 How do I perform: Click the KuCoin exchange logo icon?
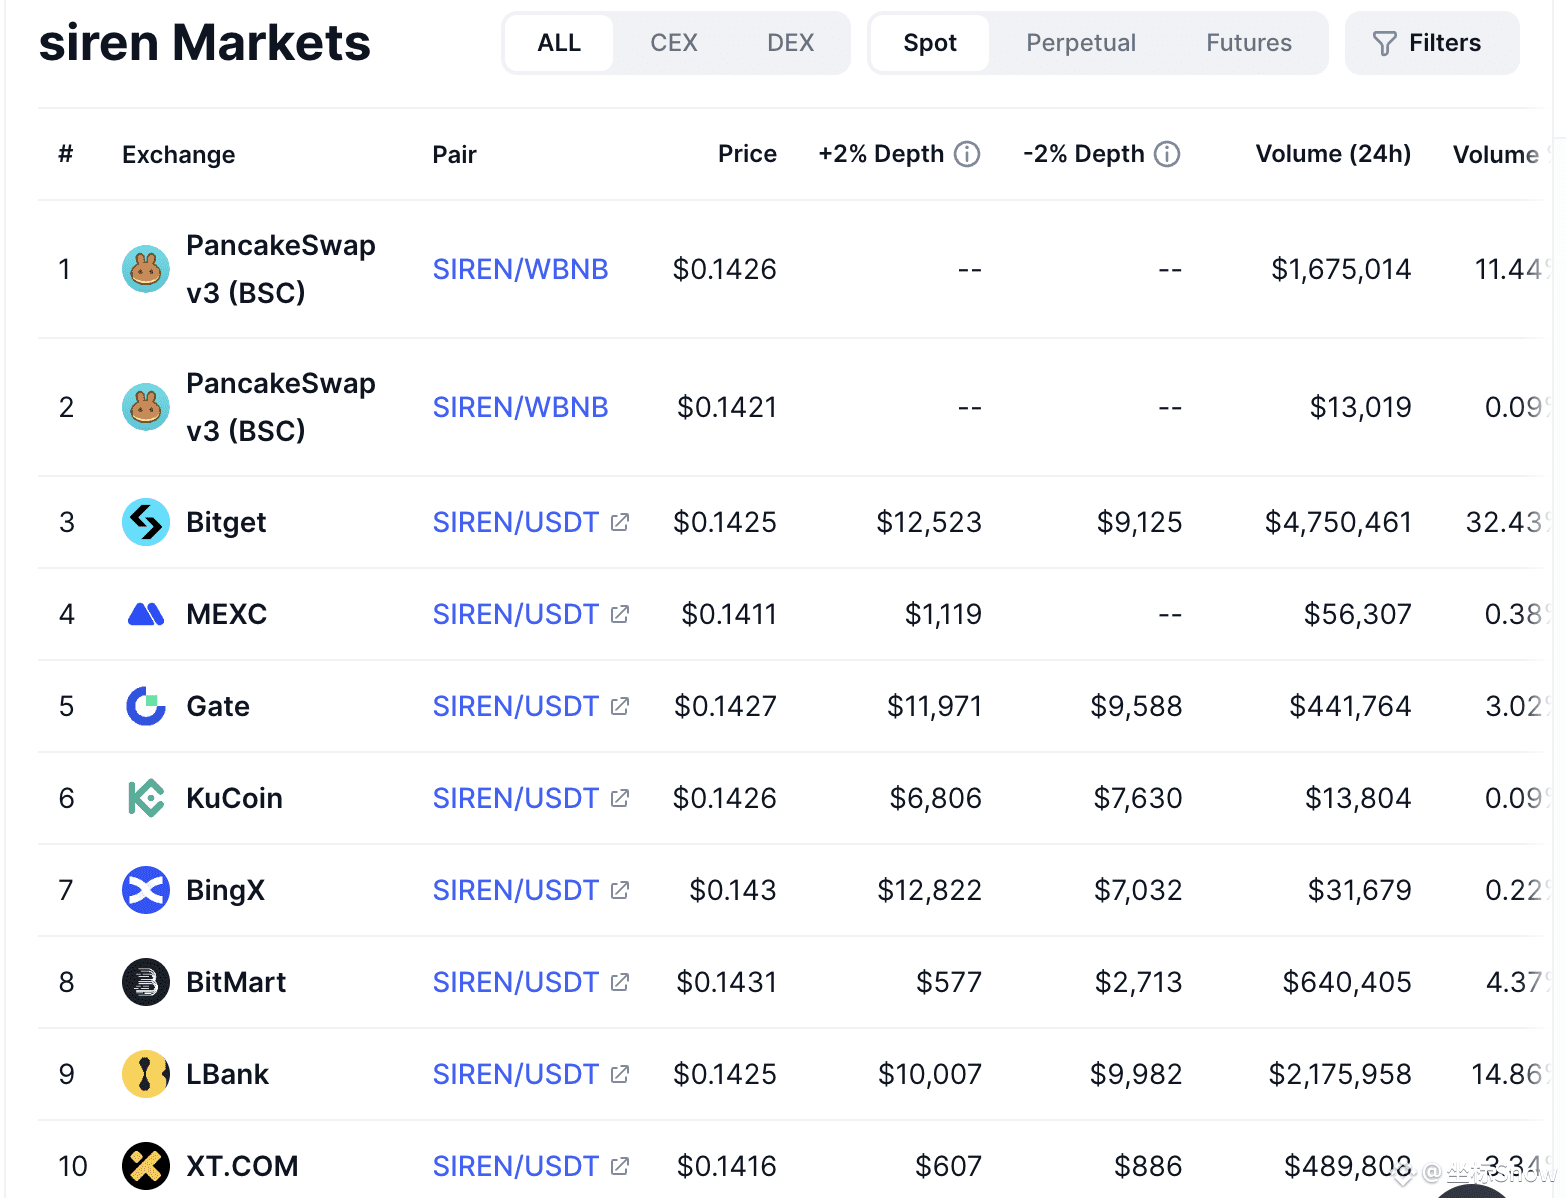coord(146,798)
